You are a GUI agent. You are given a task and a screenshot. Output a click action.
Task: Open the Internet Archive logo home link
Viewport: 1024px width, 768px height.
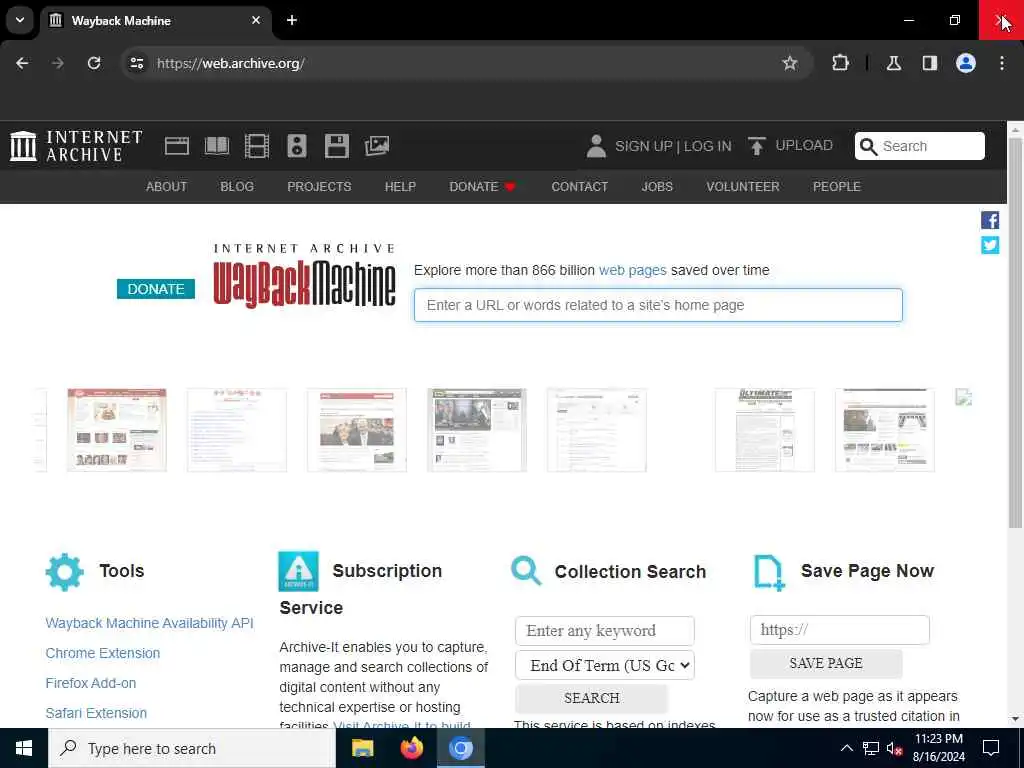(x=76, y=146)
